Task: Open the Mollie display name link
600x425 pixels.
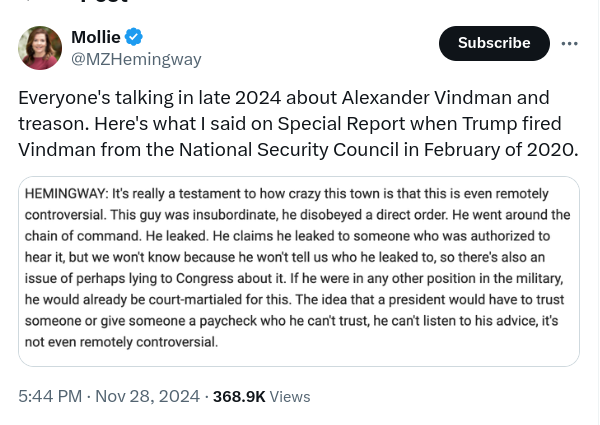Action: point(95,37)
